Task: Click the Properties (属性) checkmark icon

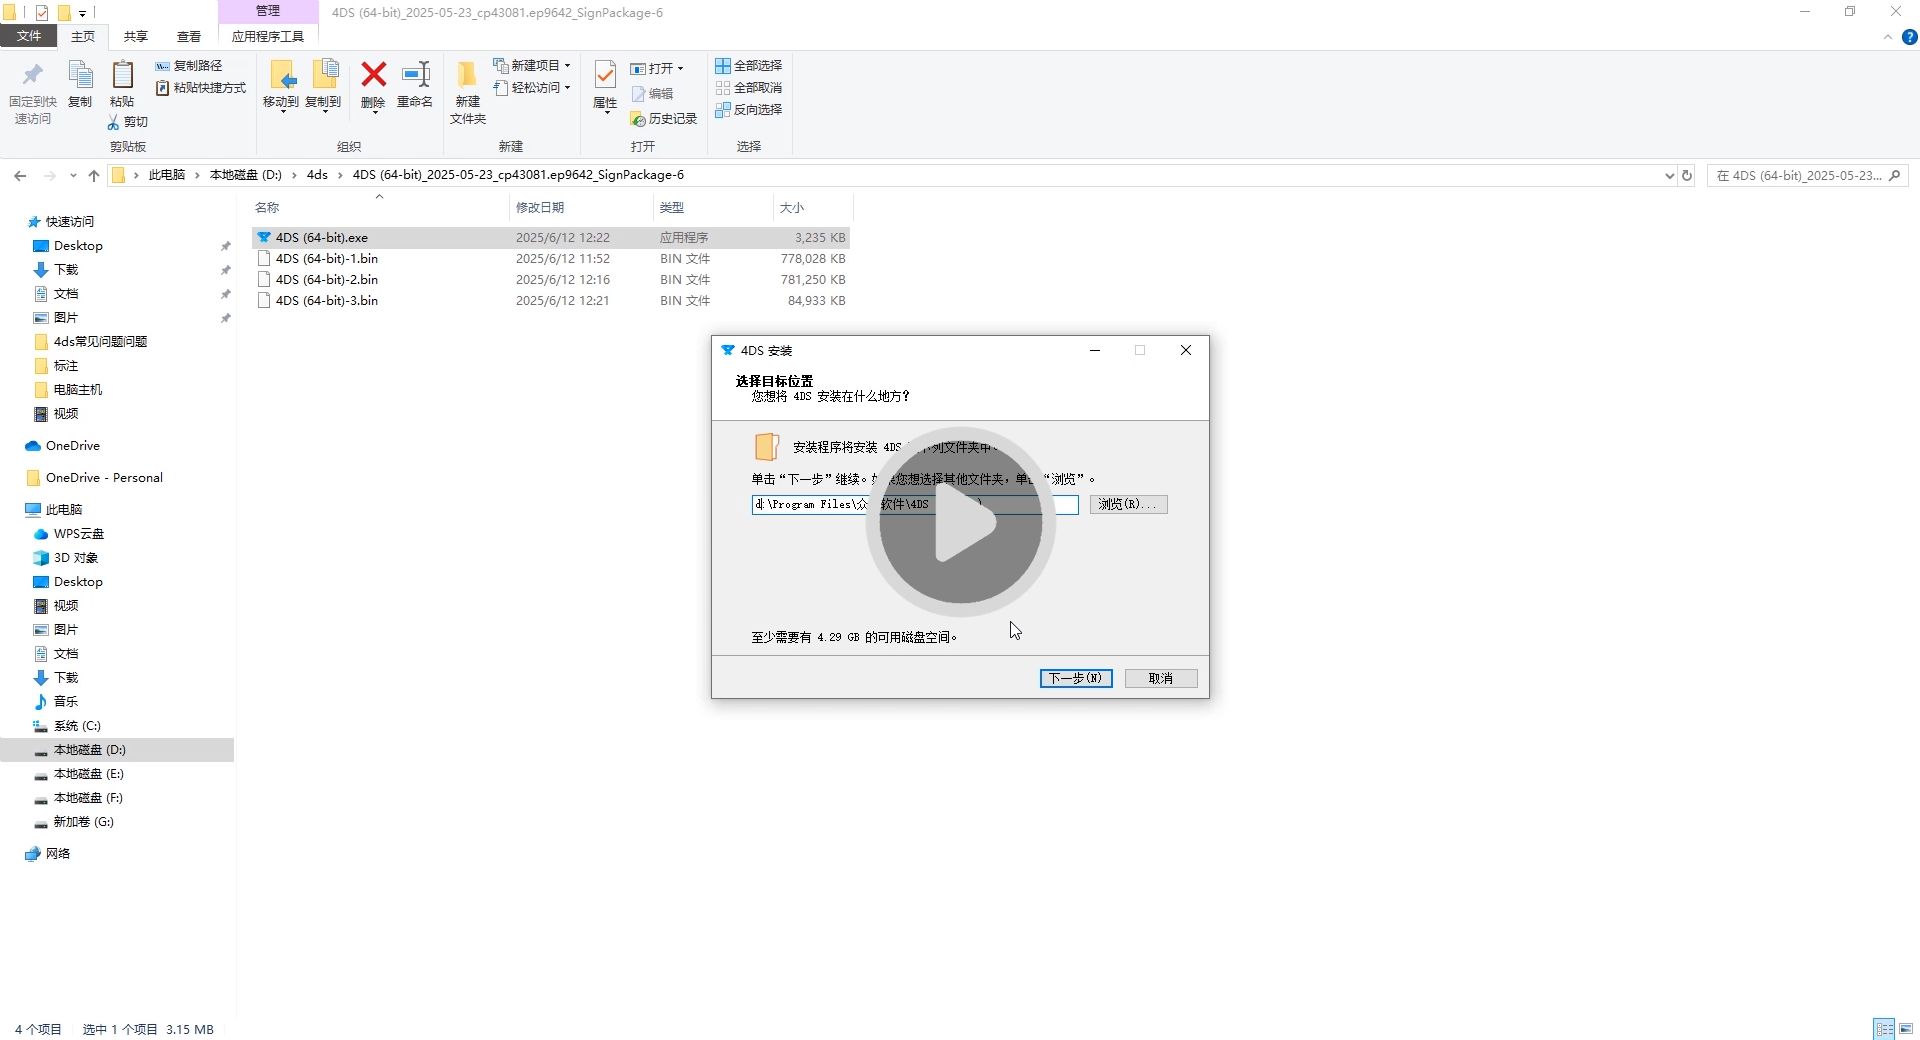Action: click(x=605, y=75)
